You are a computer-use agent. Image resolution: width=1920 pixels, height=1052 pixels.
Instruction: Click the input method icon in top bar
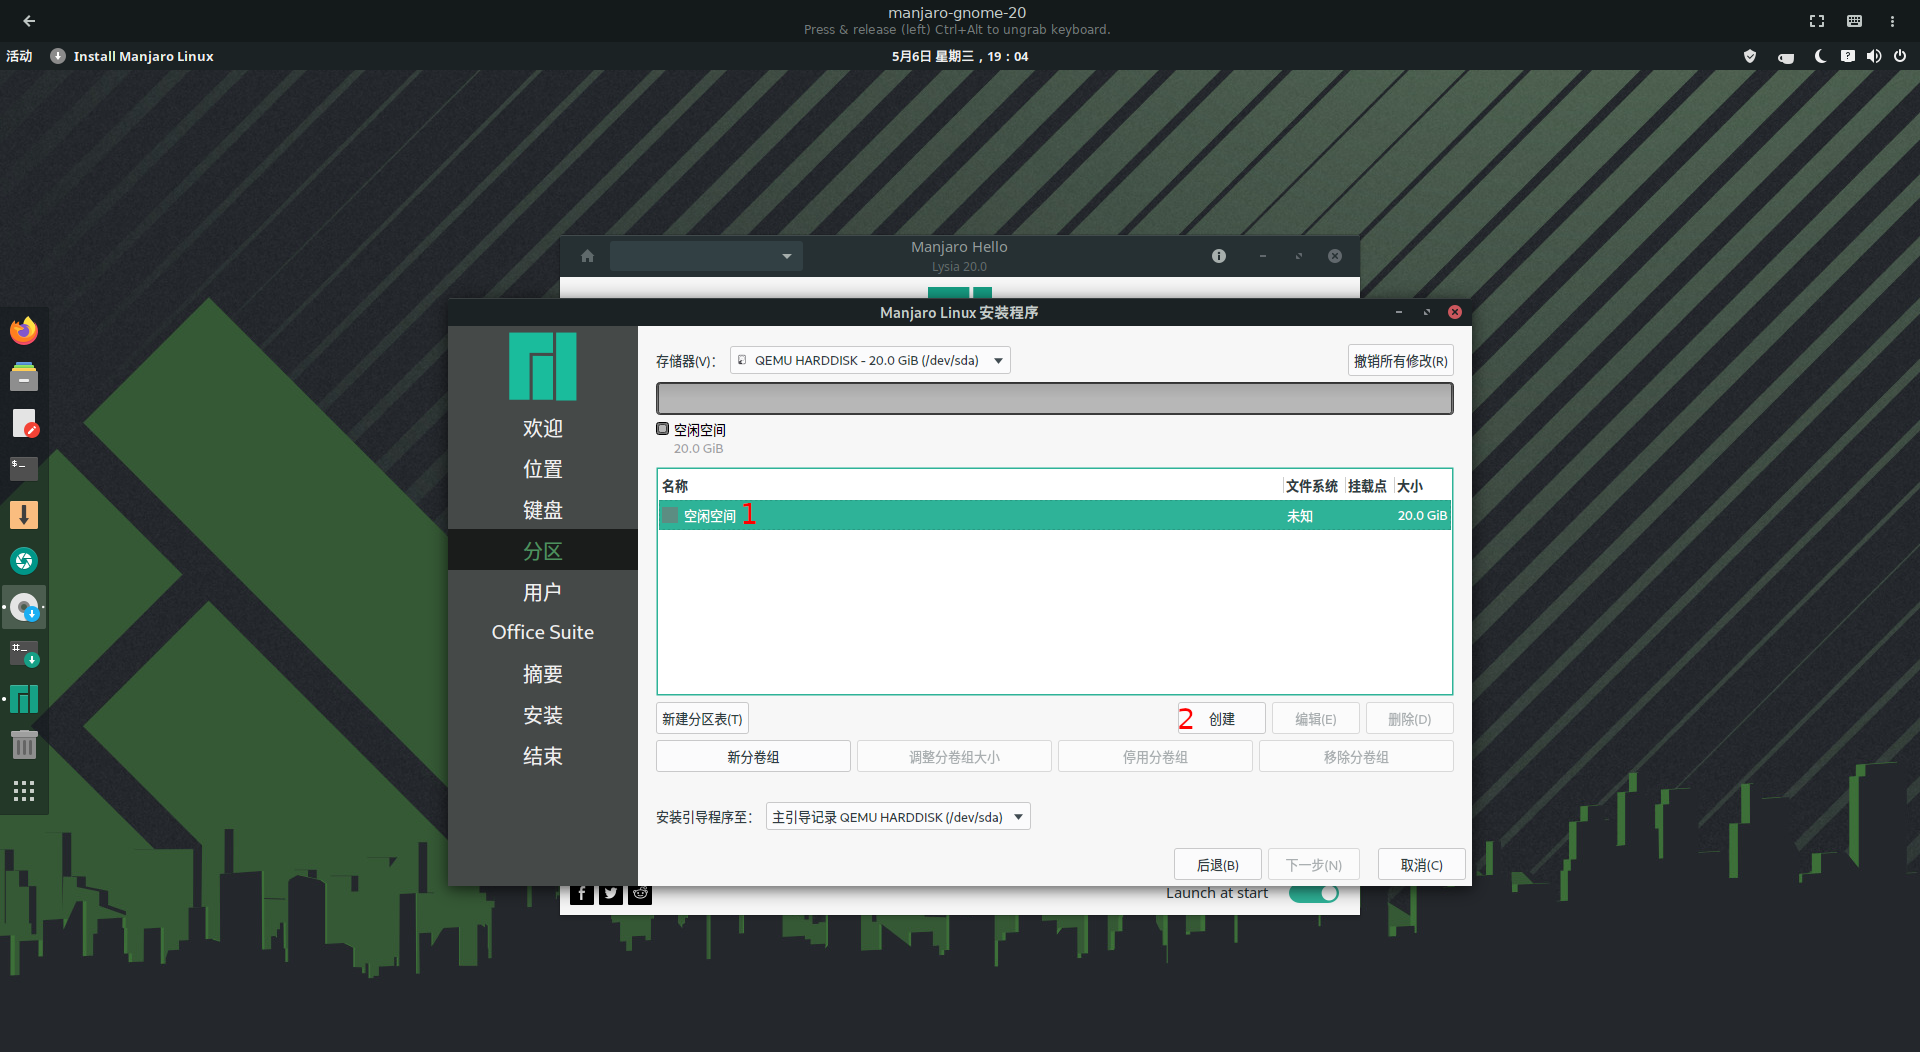pos(1786,57)
